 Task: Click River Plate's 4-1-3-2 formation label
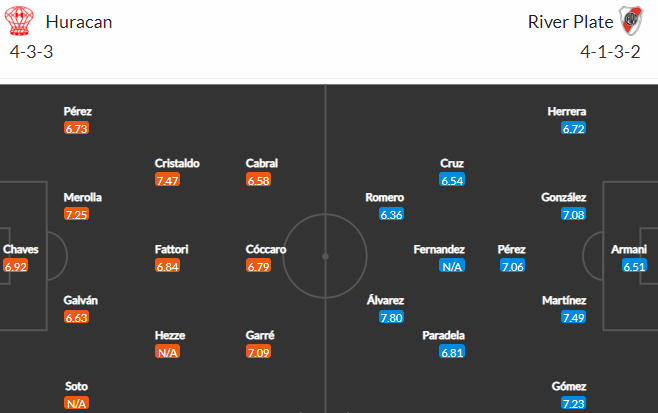(611, 52)
